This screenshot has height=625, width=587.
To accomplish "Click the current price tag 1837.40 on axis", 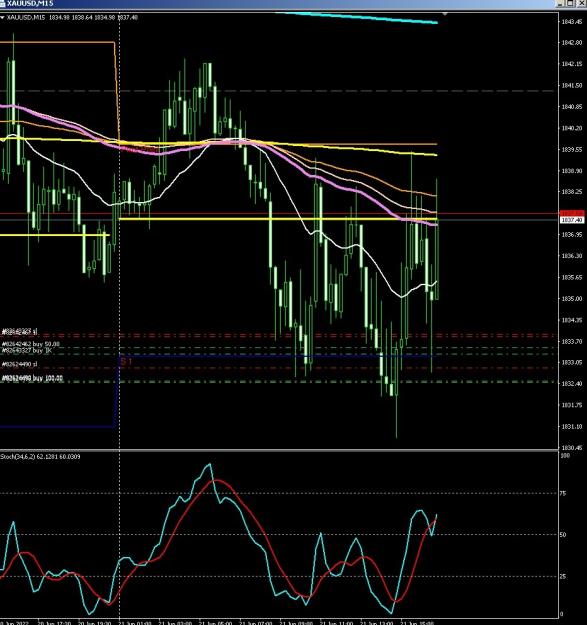I will (x=572, y=220).
